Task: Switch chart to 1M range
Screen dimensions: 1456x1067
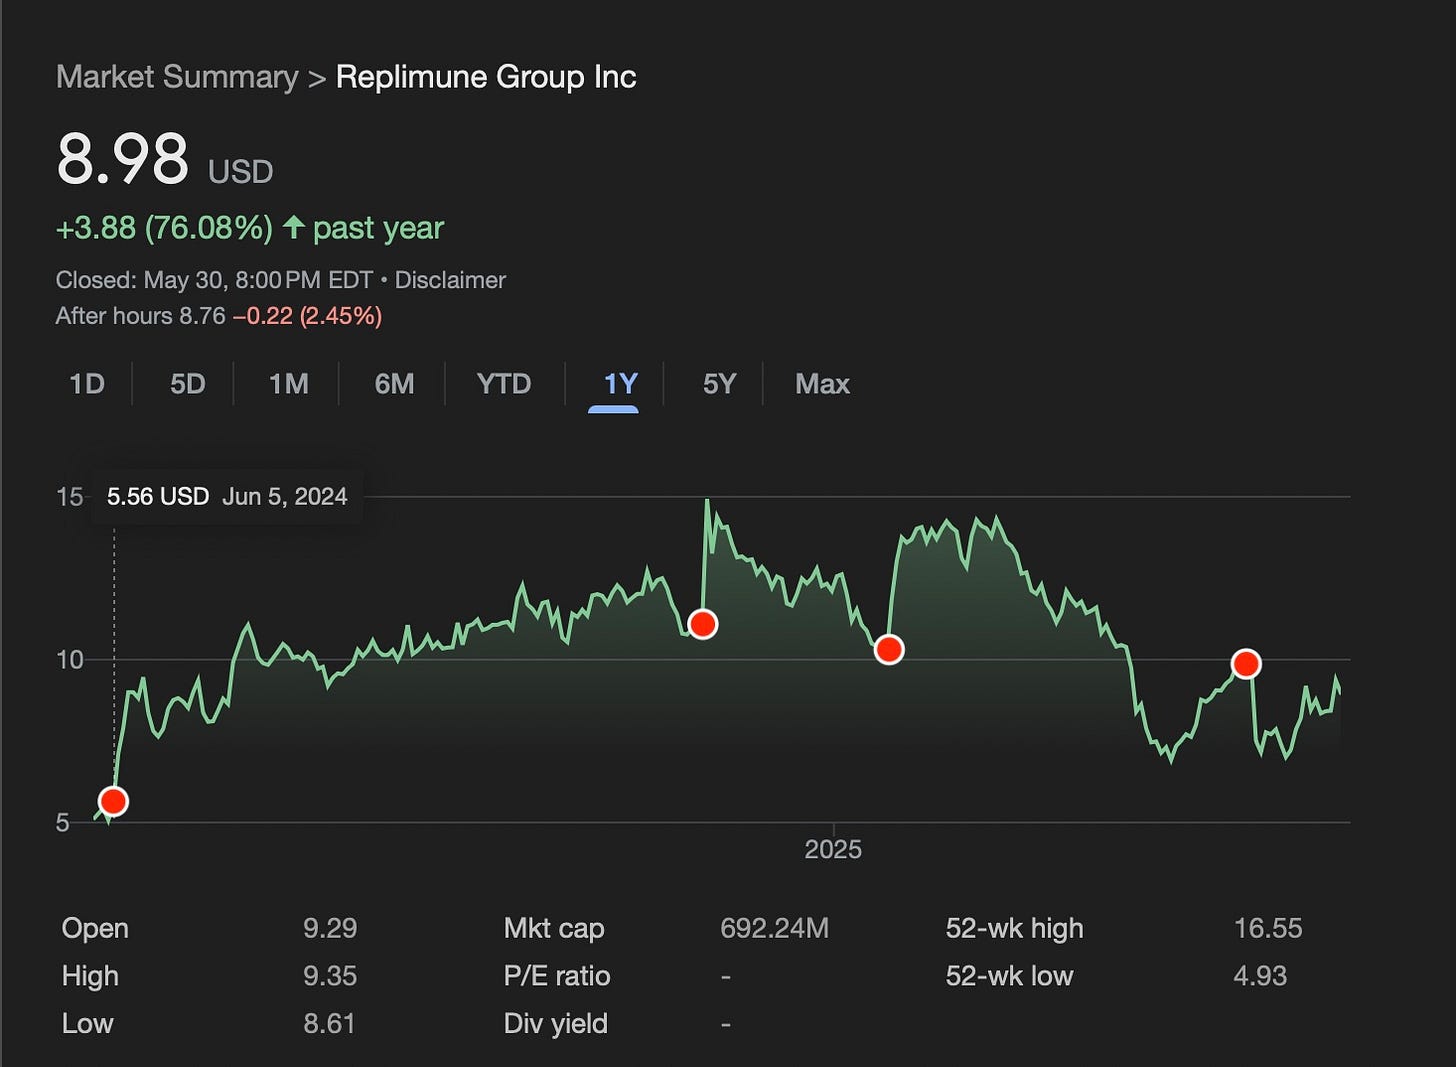Action: coord(289,384)
